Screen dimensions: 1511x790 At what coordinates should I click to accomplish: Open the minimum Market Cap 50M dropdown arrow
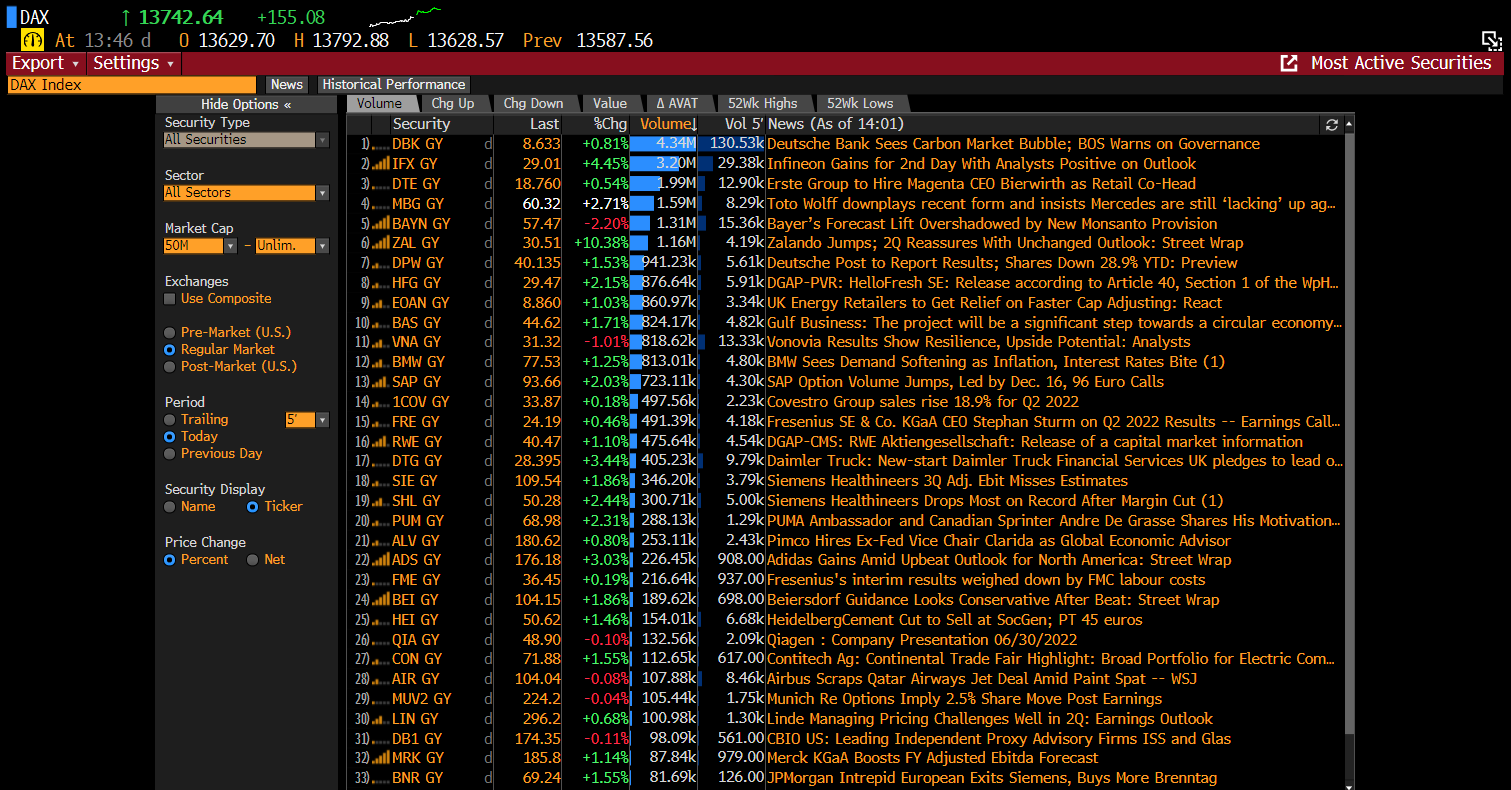[231, 246]
